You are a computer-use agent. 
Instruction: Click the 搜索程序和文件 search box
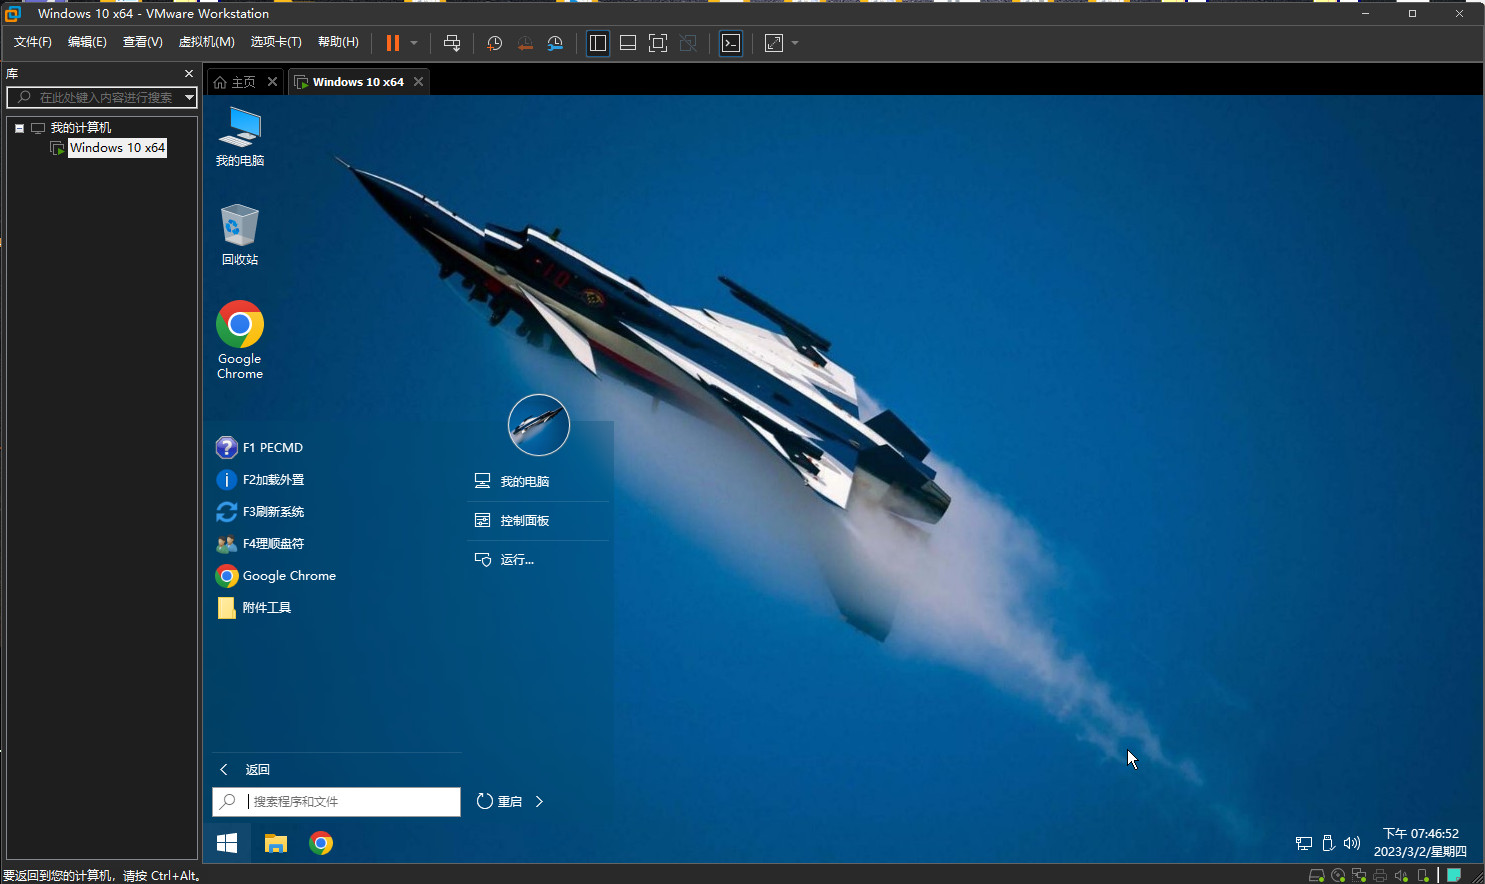(x=336, y=802)
